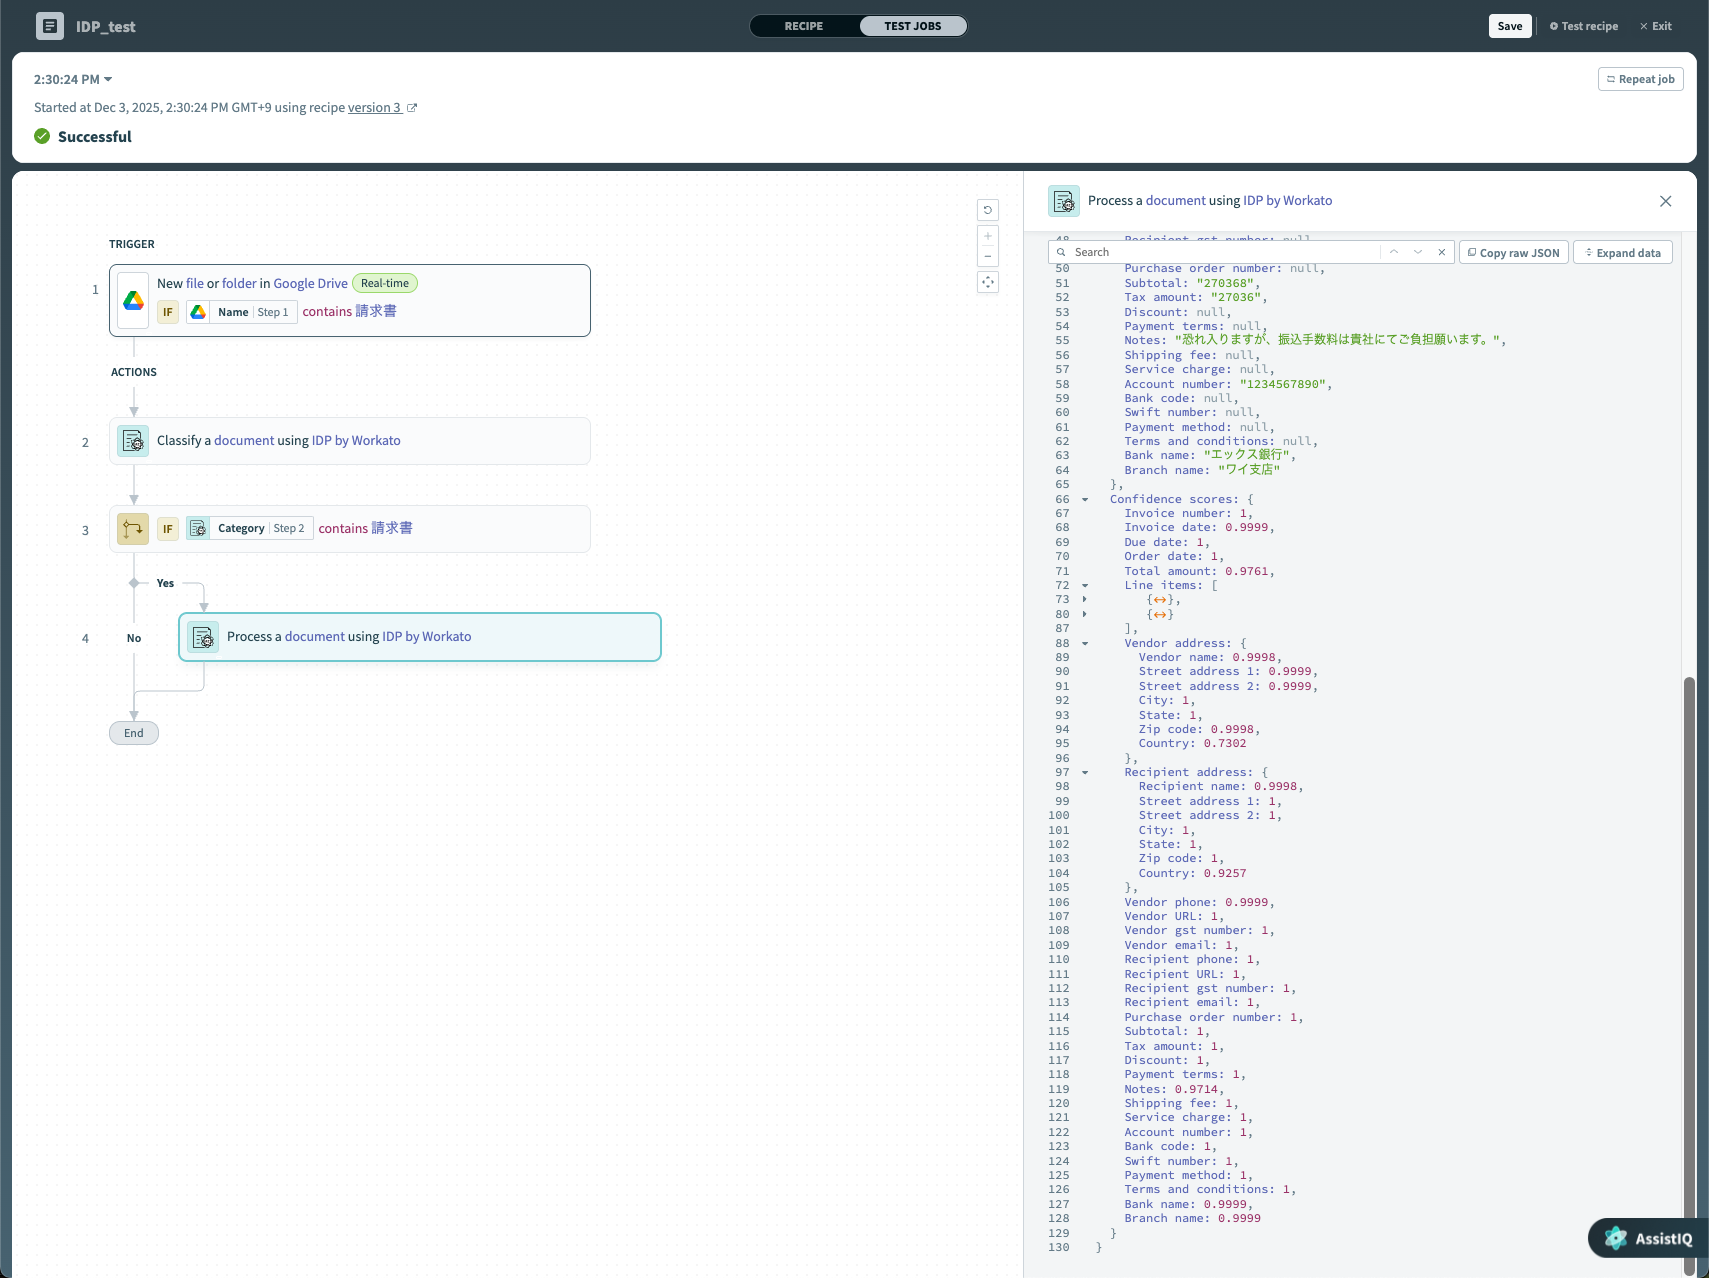The image size is (1709, 1278).
Task: Click the Real-time badge on the trigger
Action: (x=385, y=284)
